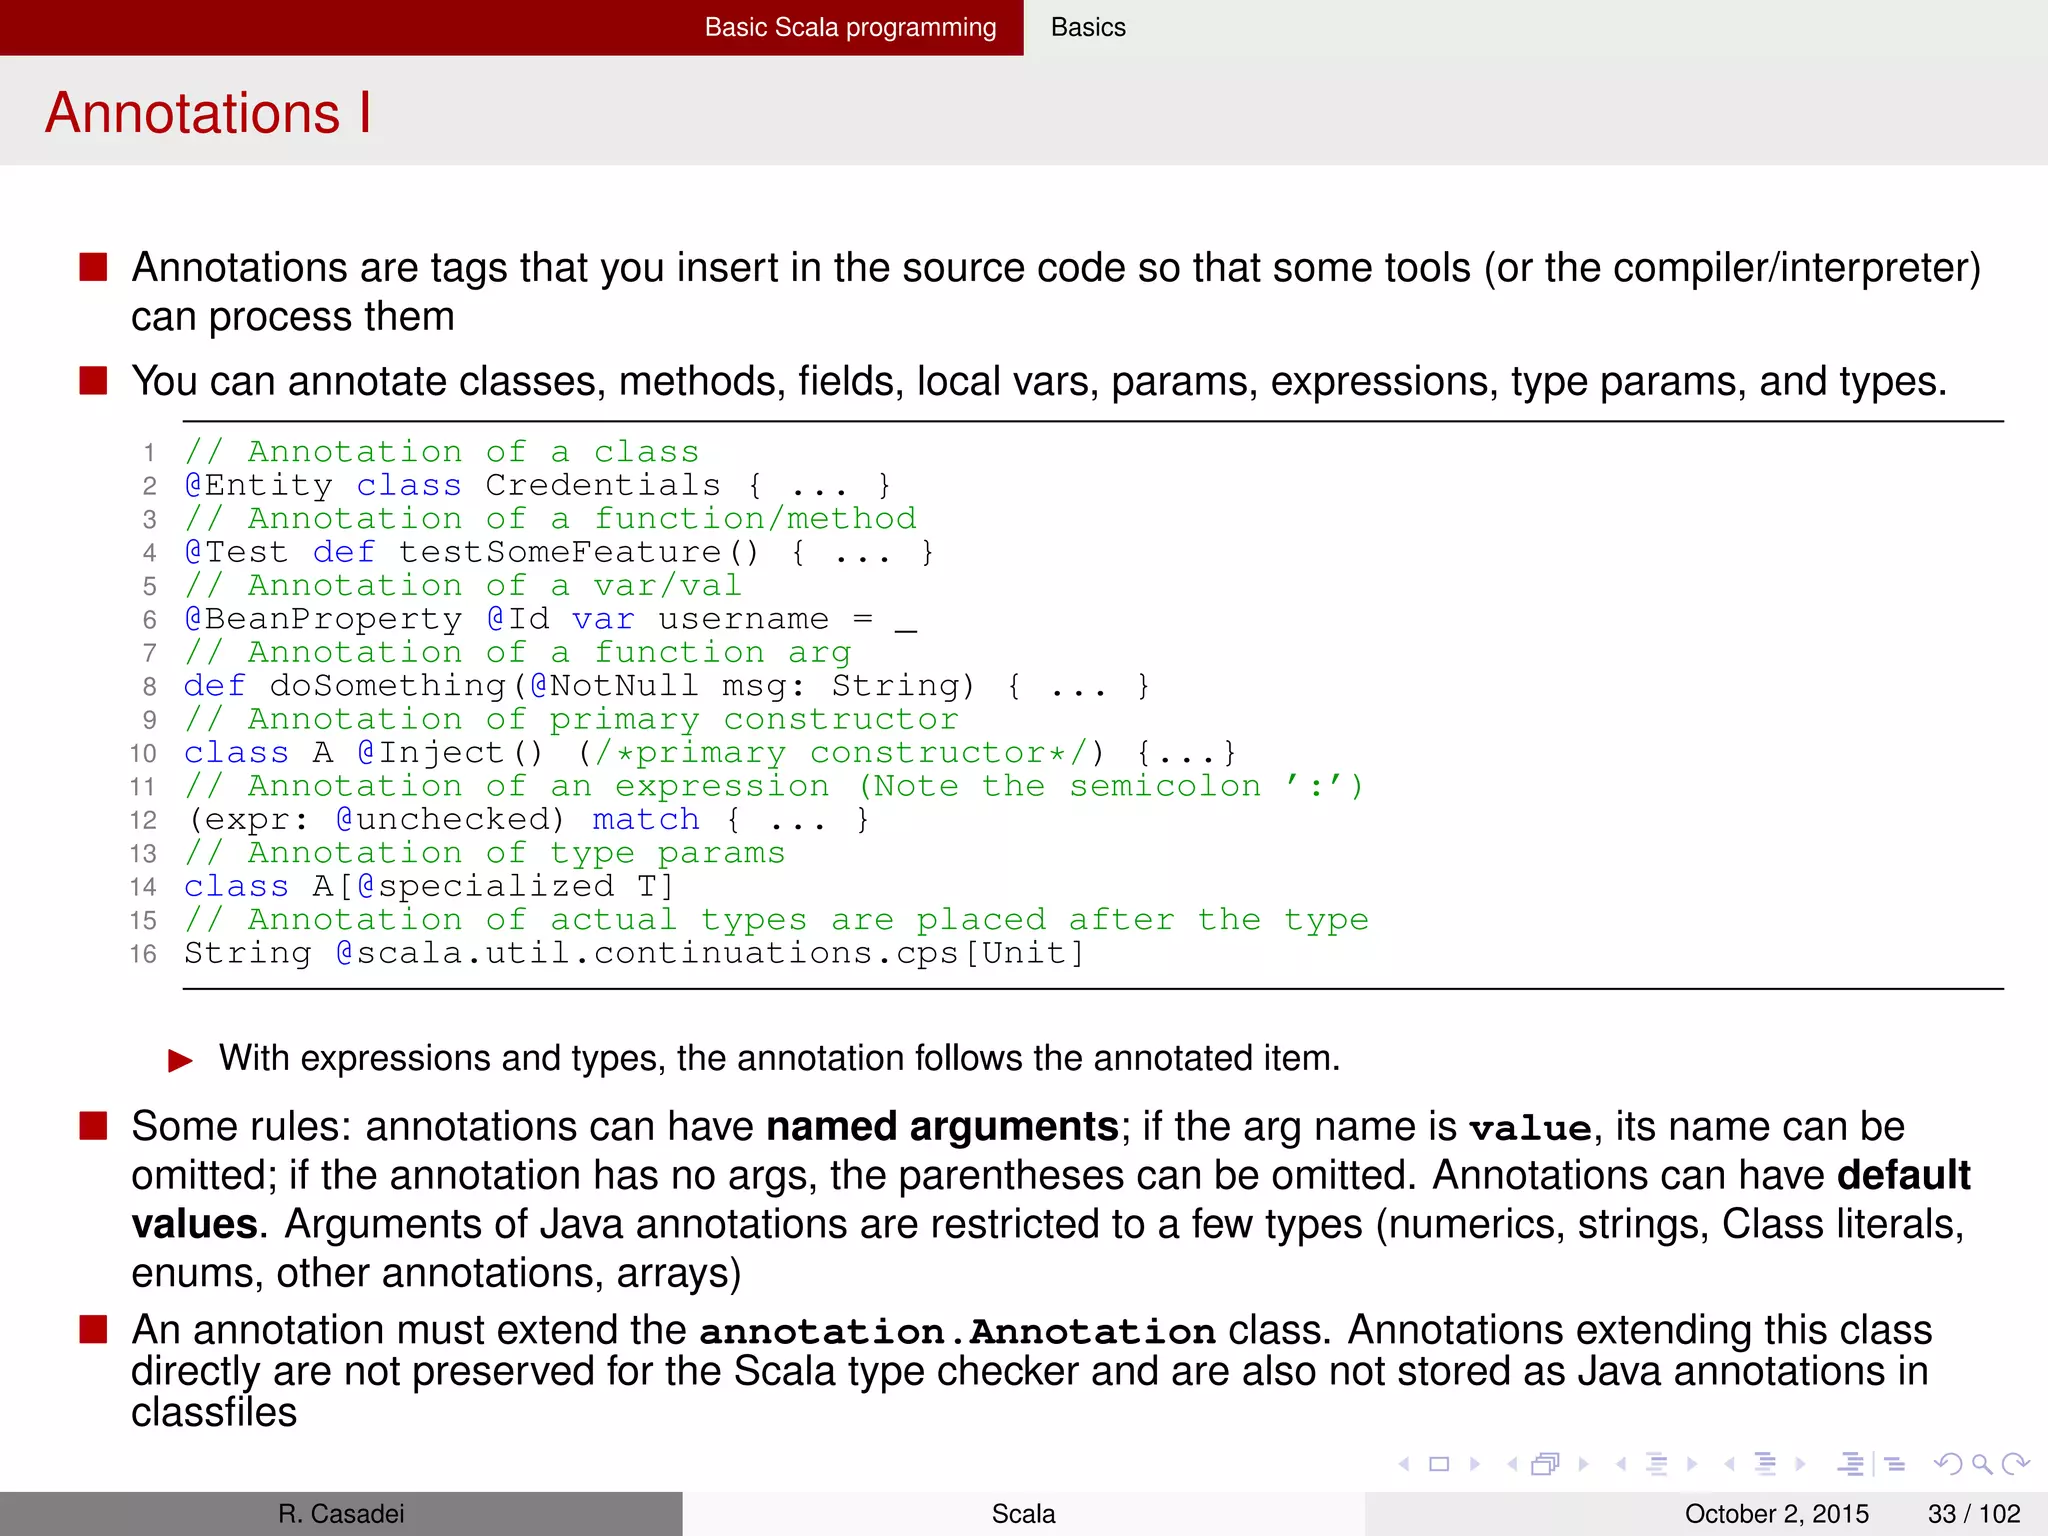Click next section arrow
This screenshot has width=2048, height=1536.
point(1800,1464)
